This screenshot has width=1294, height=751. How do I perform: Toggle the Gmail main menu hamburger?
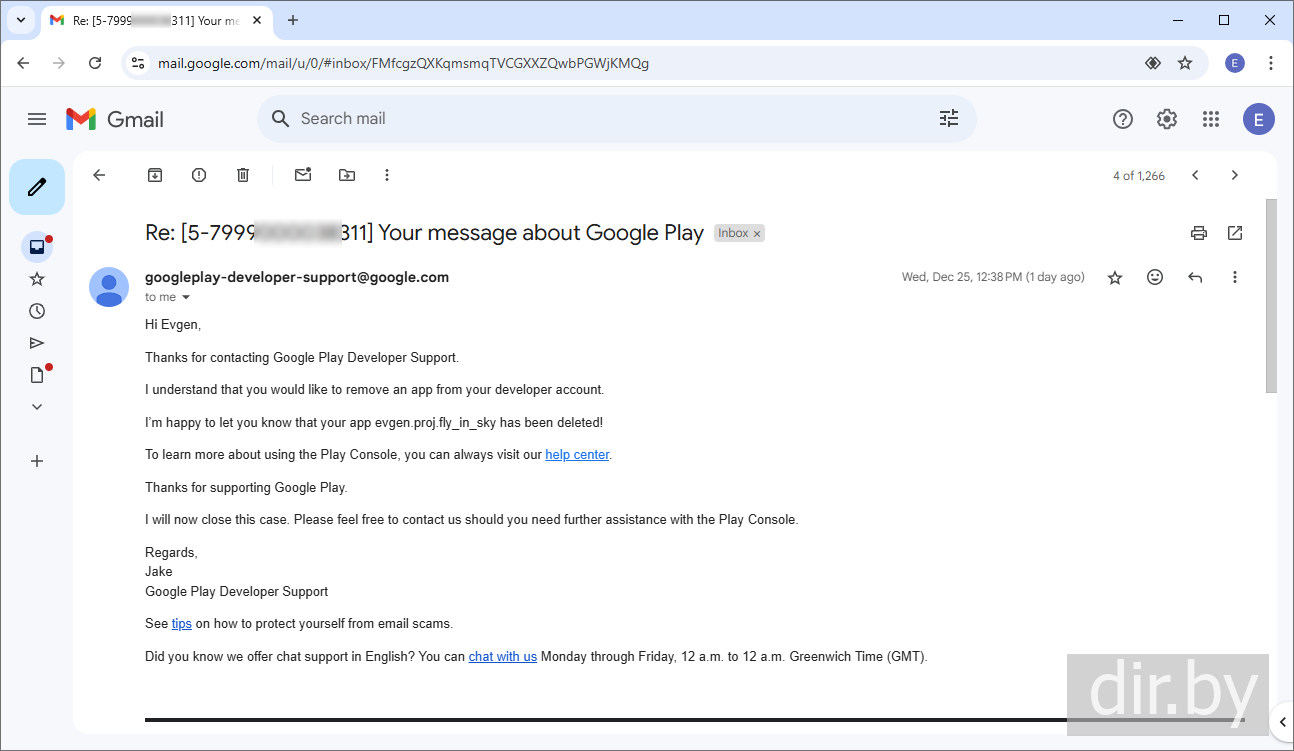(x=37, y=119)
